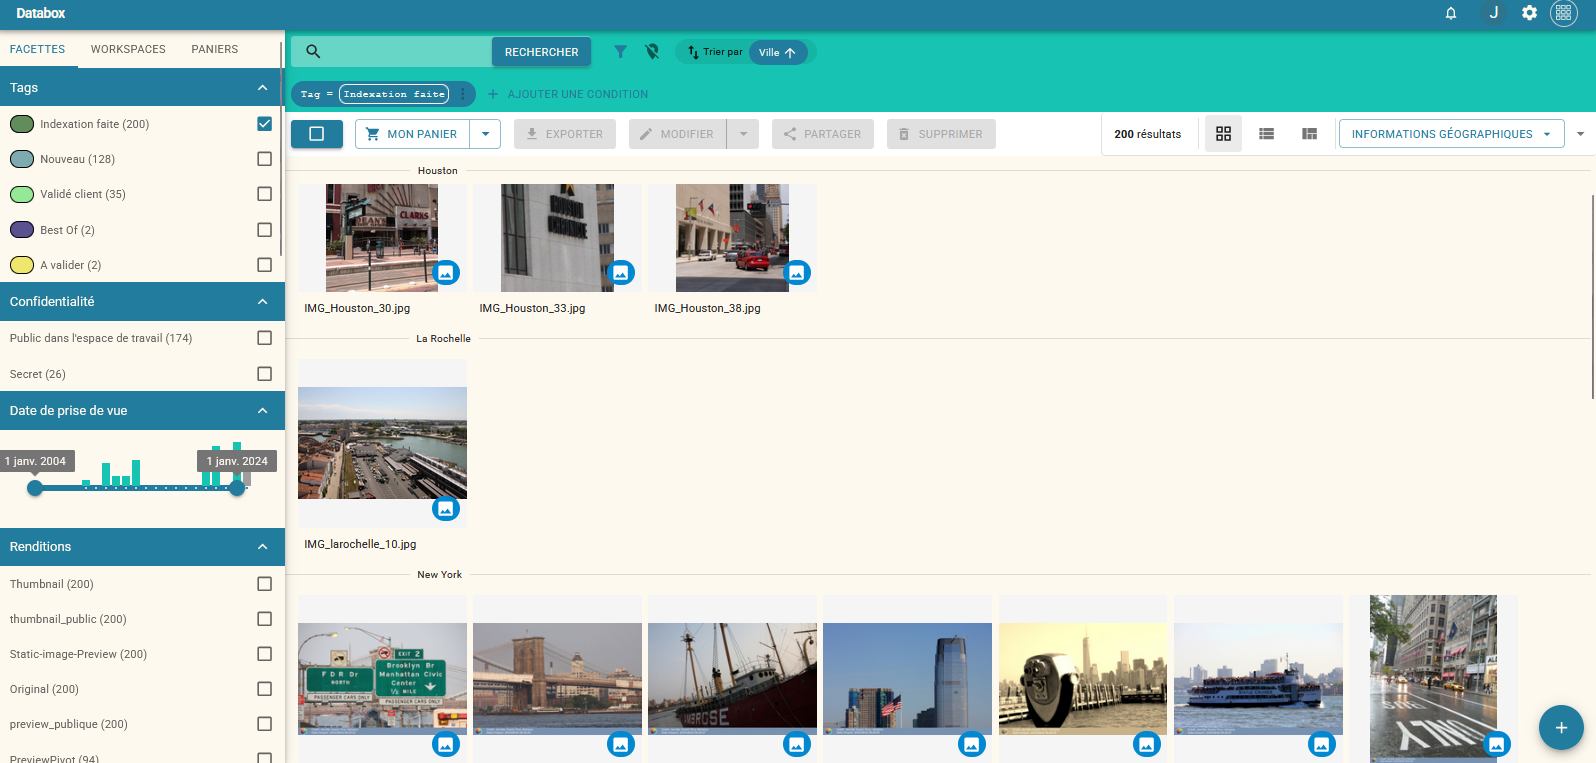This screenshot has height=763, width=1596.
Task: Click image badge on IMG_Houston_38.jpg
Action: click(x=797, y=272)
